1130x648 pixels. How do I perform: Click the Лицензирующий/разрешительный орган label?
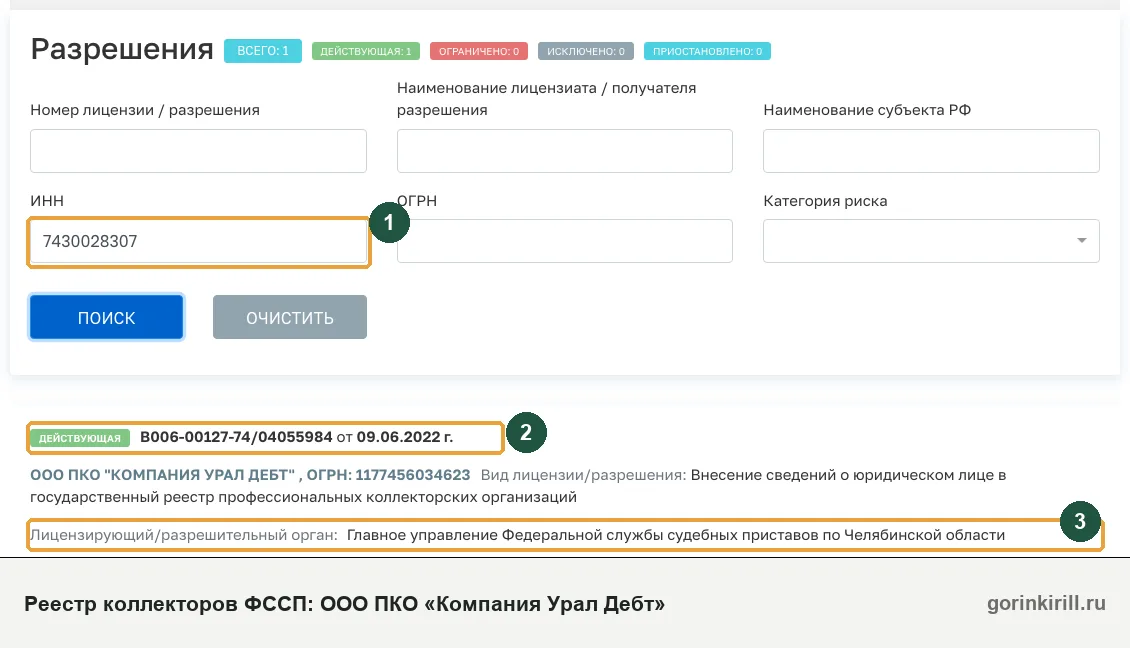(184, 536)
